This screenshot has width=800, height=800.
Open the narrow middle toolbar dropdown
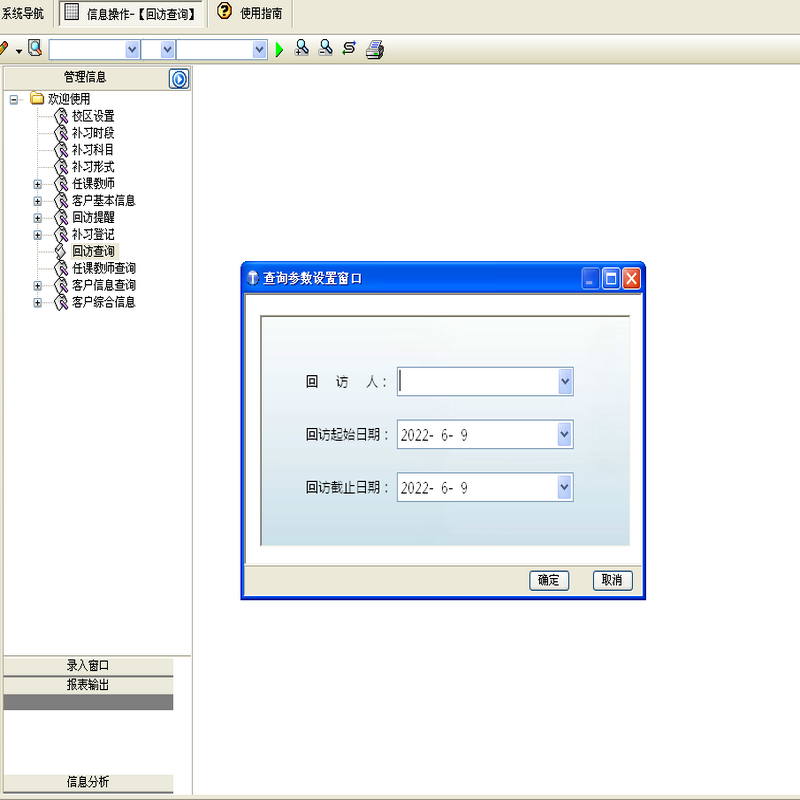[167, 49]
